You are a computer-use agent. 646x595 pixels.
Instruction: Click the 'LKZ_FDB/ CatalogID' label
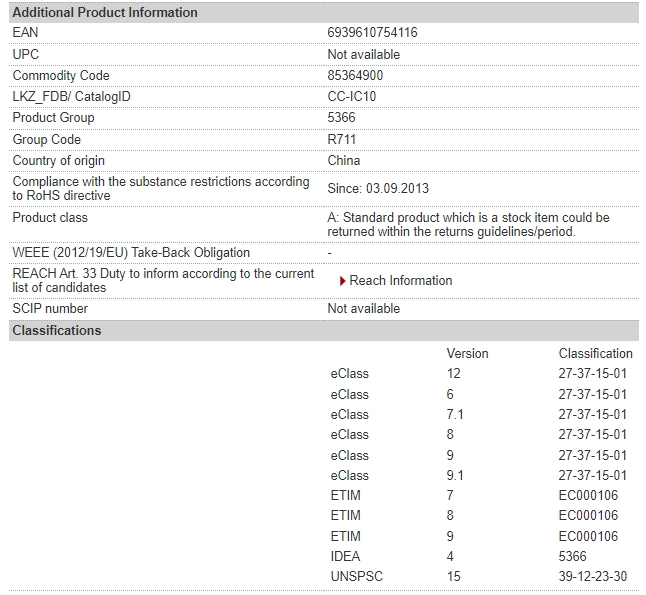(71, 96)
